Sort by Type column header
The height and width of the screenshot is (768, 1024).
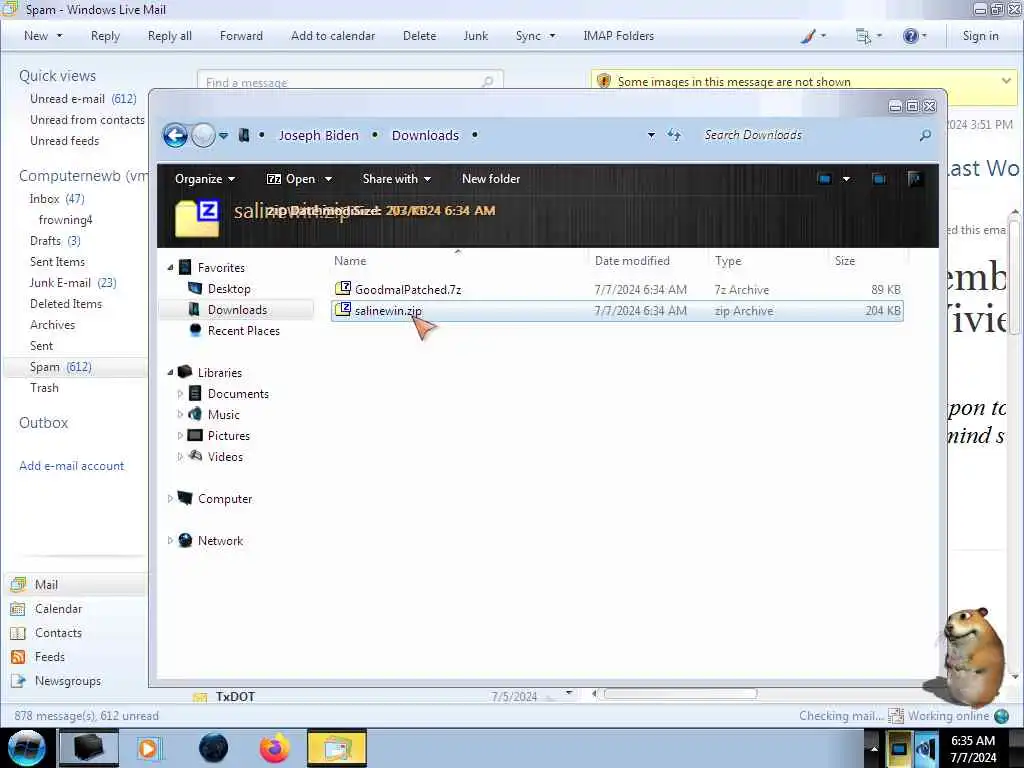click(x=728, y=261)
